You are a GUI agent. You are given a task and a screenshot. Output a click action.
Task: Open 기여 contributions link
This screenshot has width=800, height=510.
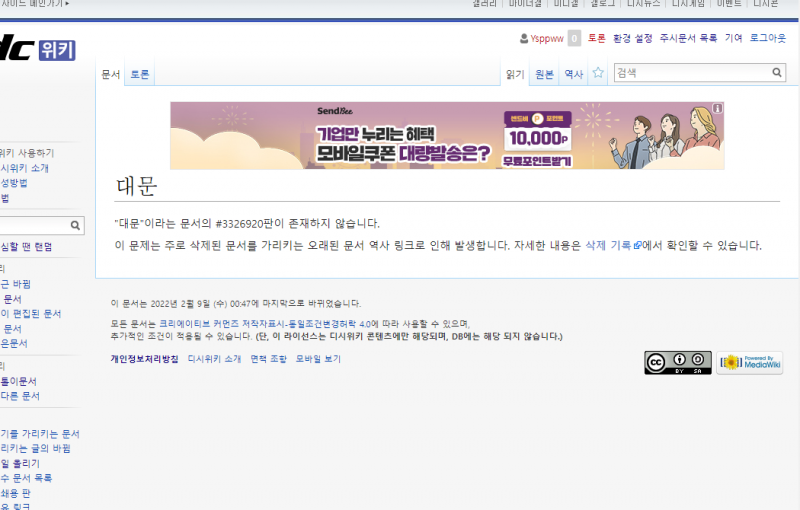point(734,38)
